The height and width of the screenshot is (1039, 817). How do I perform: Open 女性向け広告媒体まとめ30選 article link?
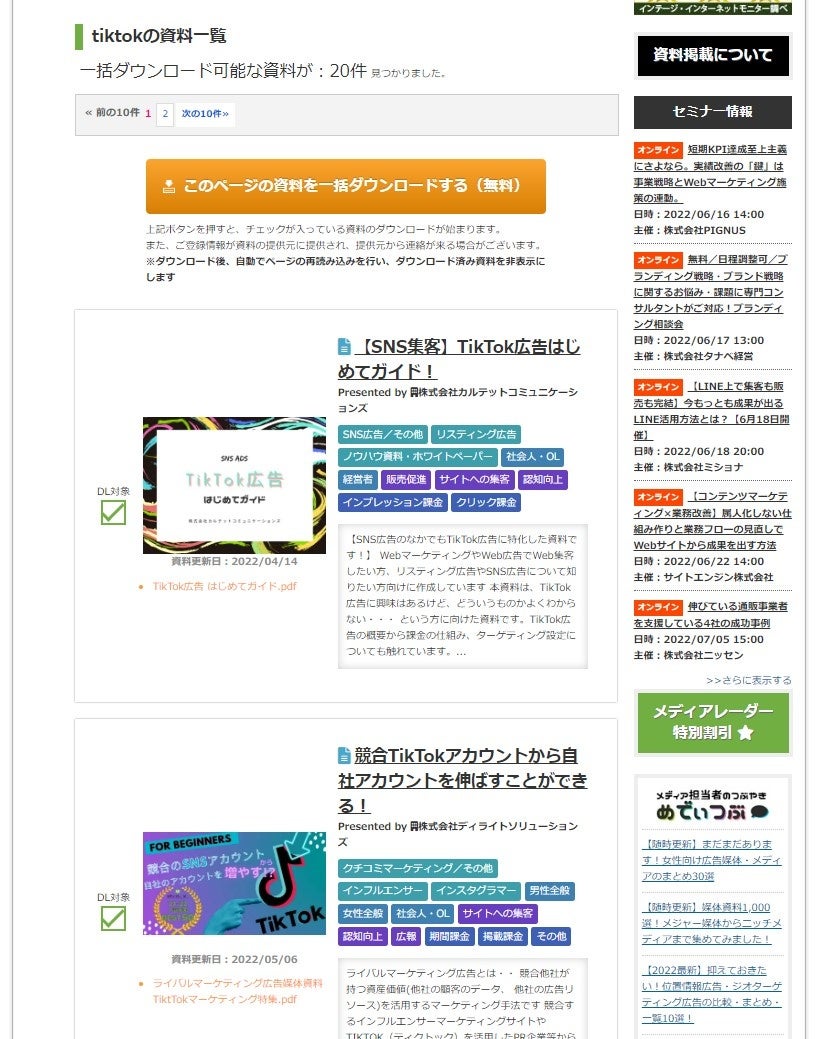[x=712, y=860]
